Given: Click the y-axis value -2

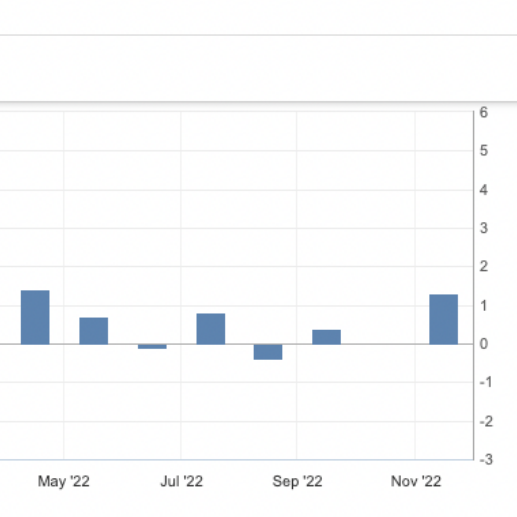Looking at the screenshot, I should coord(486,421).
